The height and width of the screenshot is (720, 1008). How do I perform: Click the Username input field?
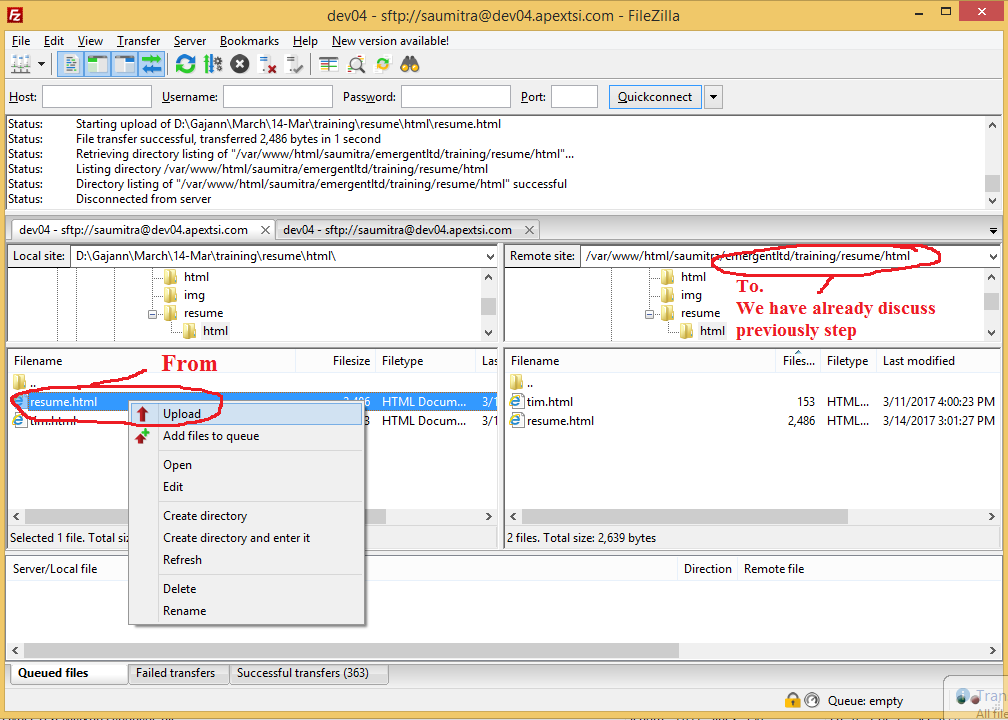point(278,97)
